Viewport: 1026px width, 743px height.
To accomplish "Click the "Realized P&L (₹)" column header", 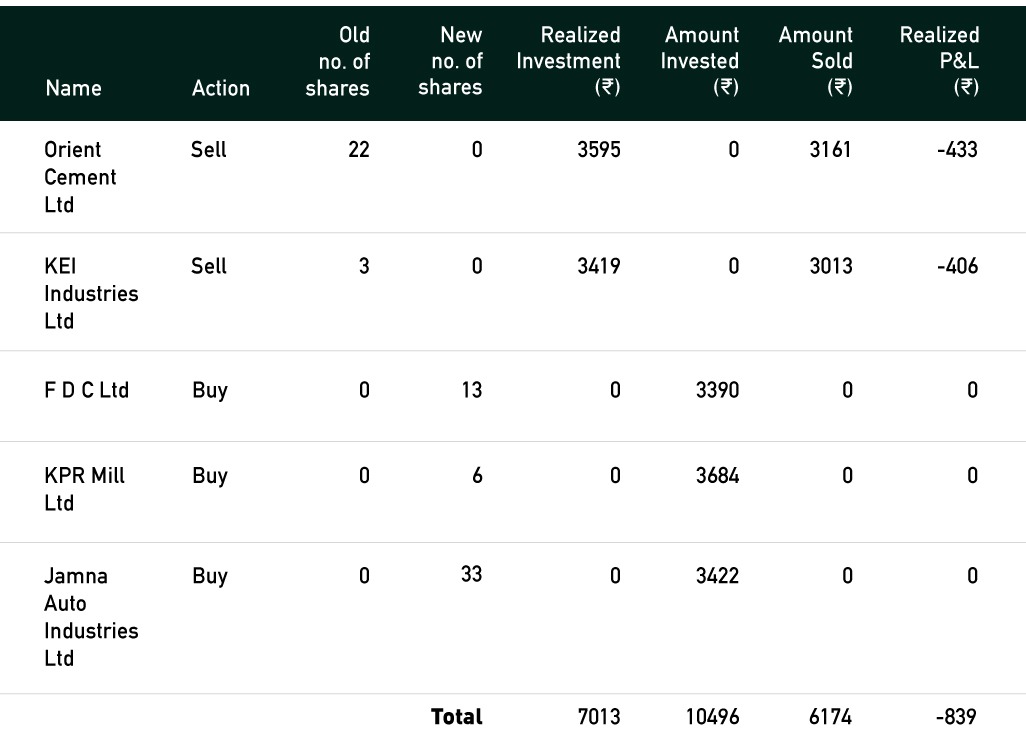I will click(939, 61).
